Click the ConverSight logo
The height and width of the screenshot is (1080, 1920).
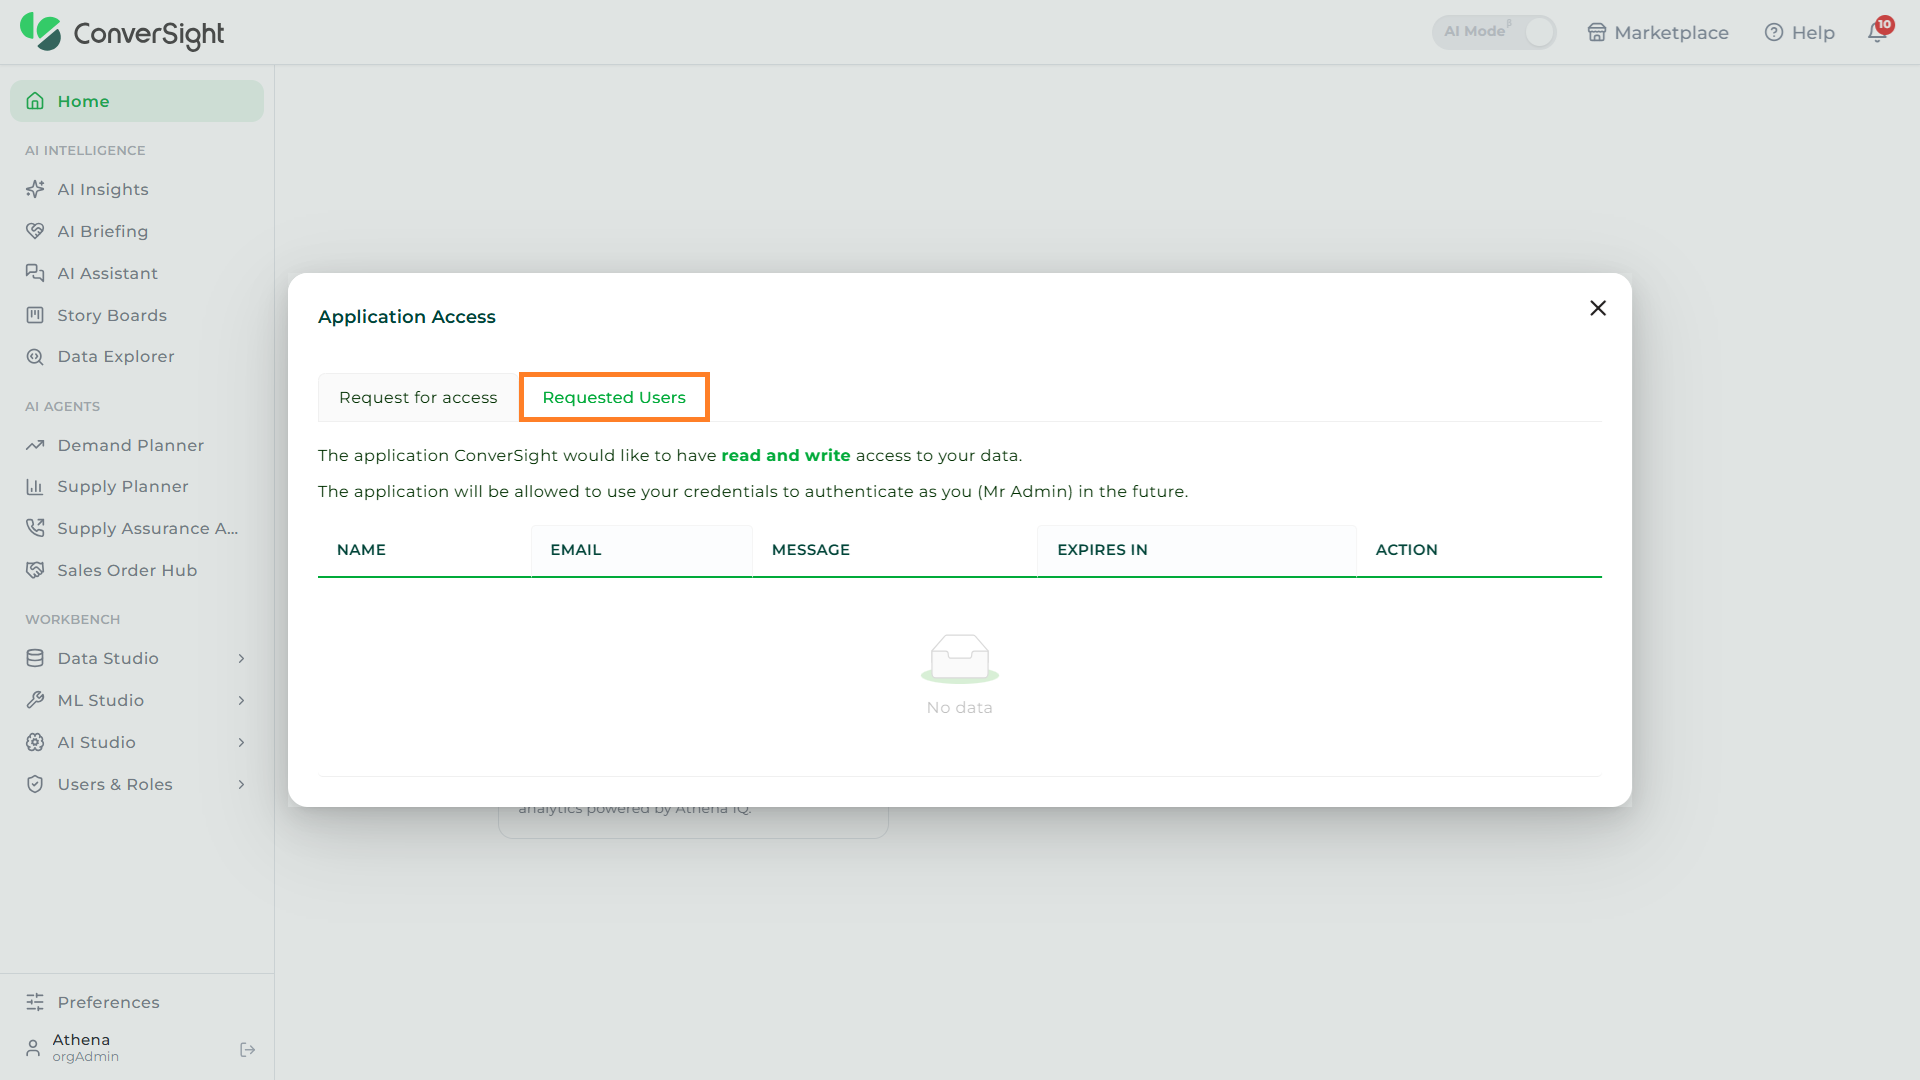point(122,32)
